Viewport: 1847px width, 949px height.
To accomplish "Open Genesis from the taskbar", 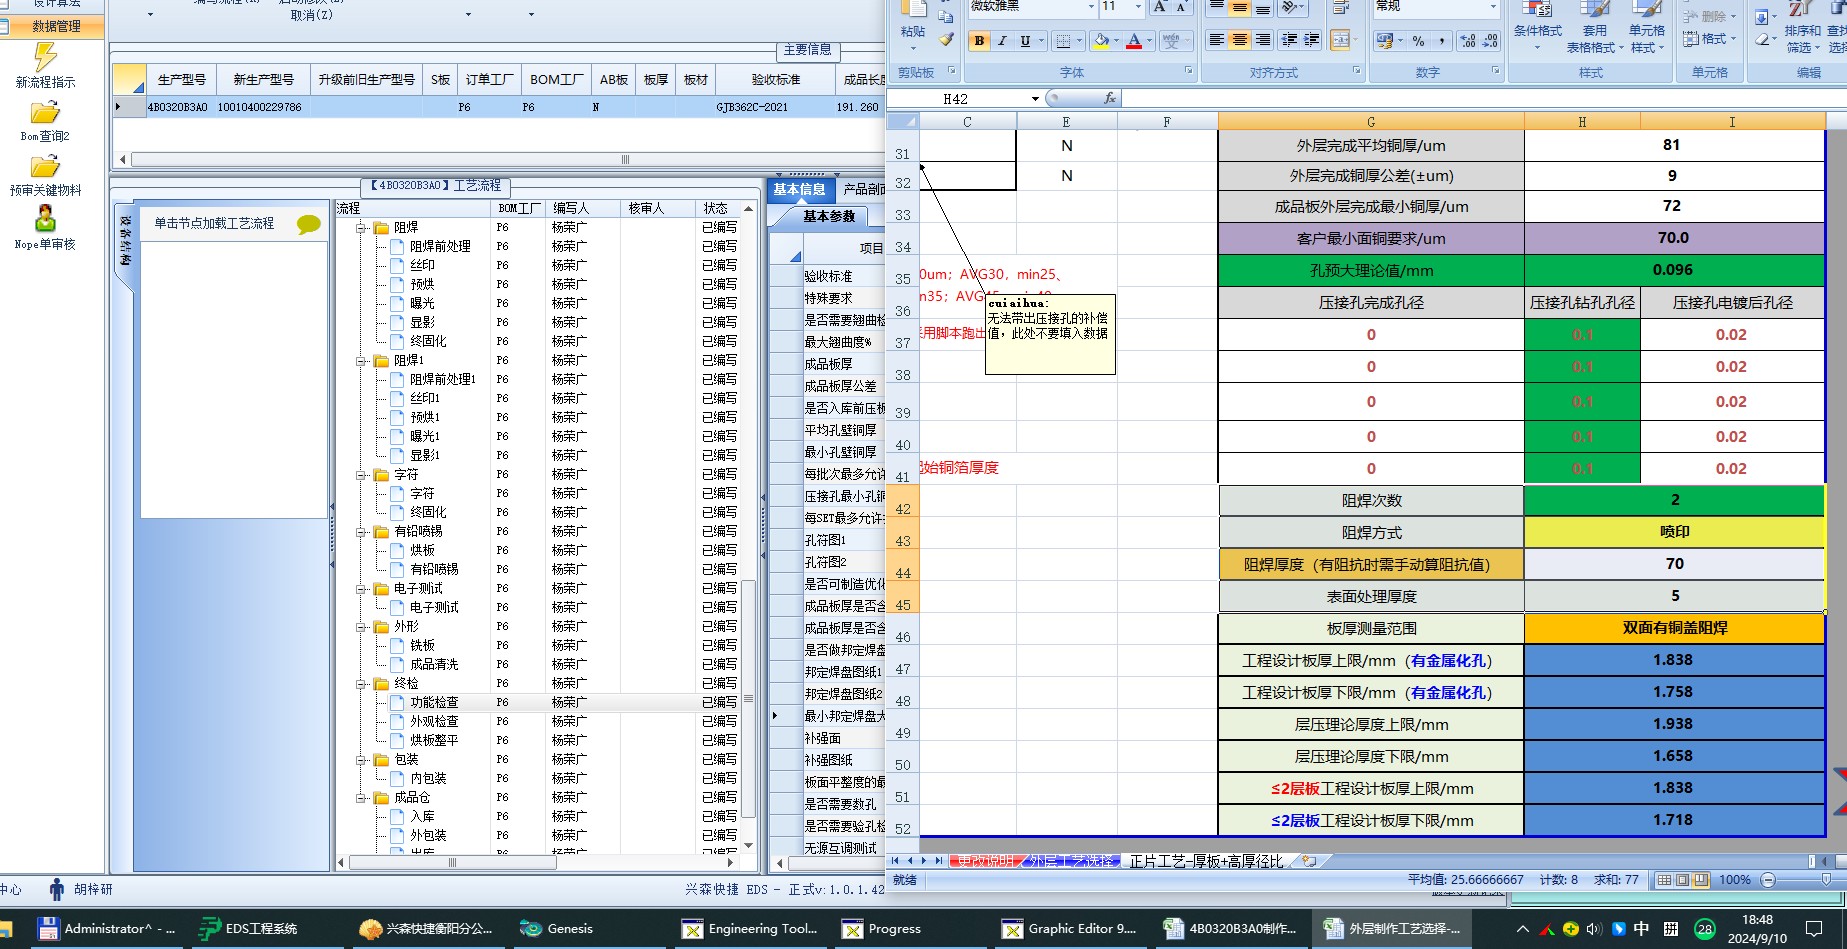I will [558, 929].
